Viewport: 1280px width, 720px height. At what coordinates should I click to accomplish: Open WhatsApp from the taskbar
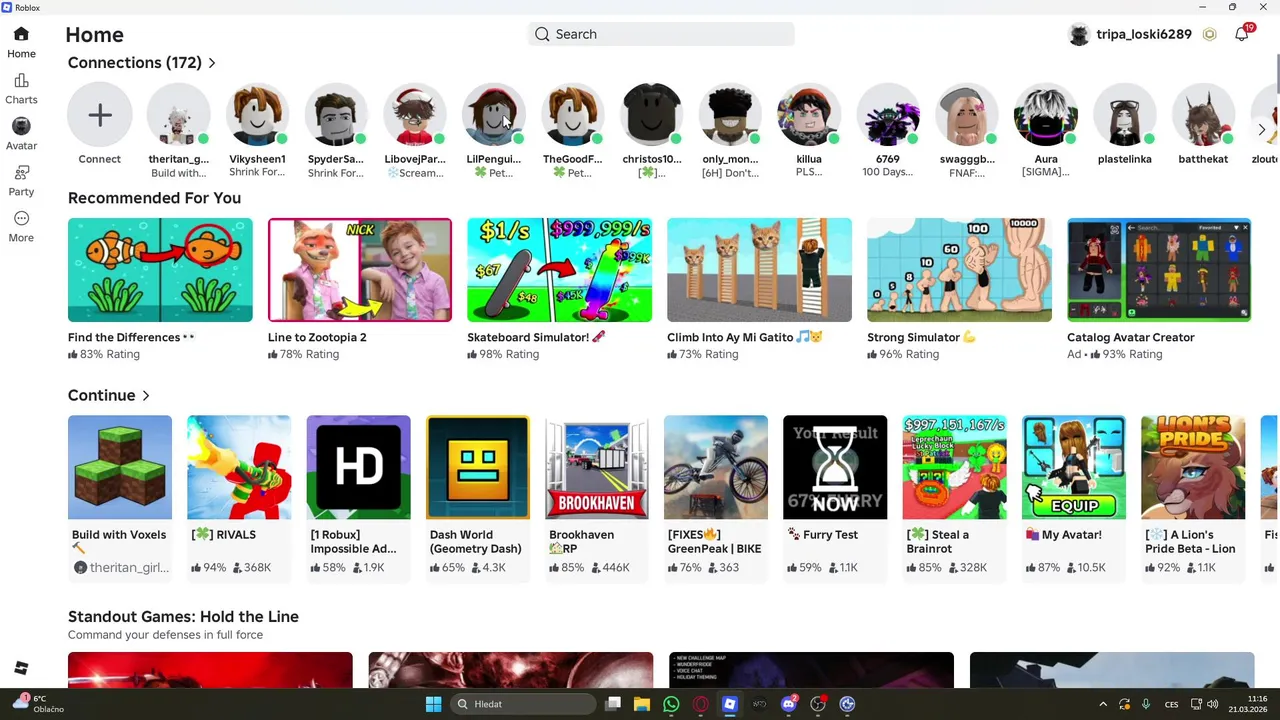point(671,704)
